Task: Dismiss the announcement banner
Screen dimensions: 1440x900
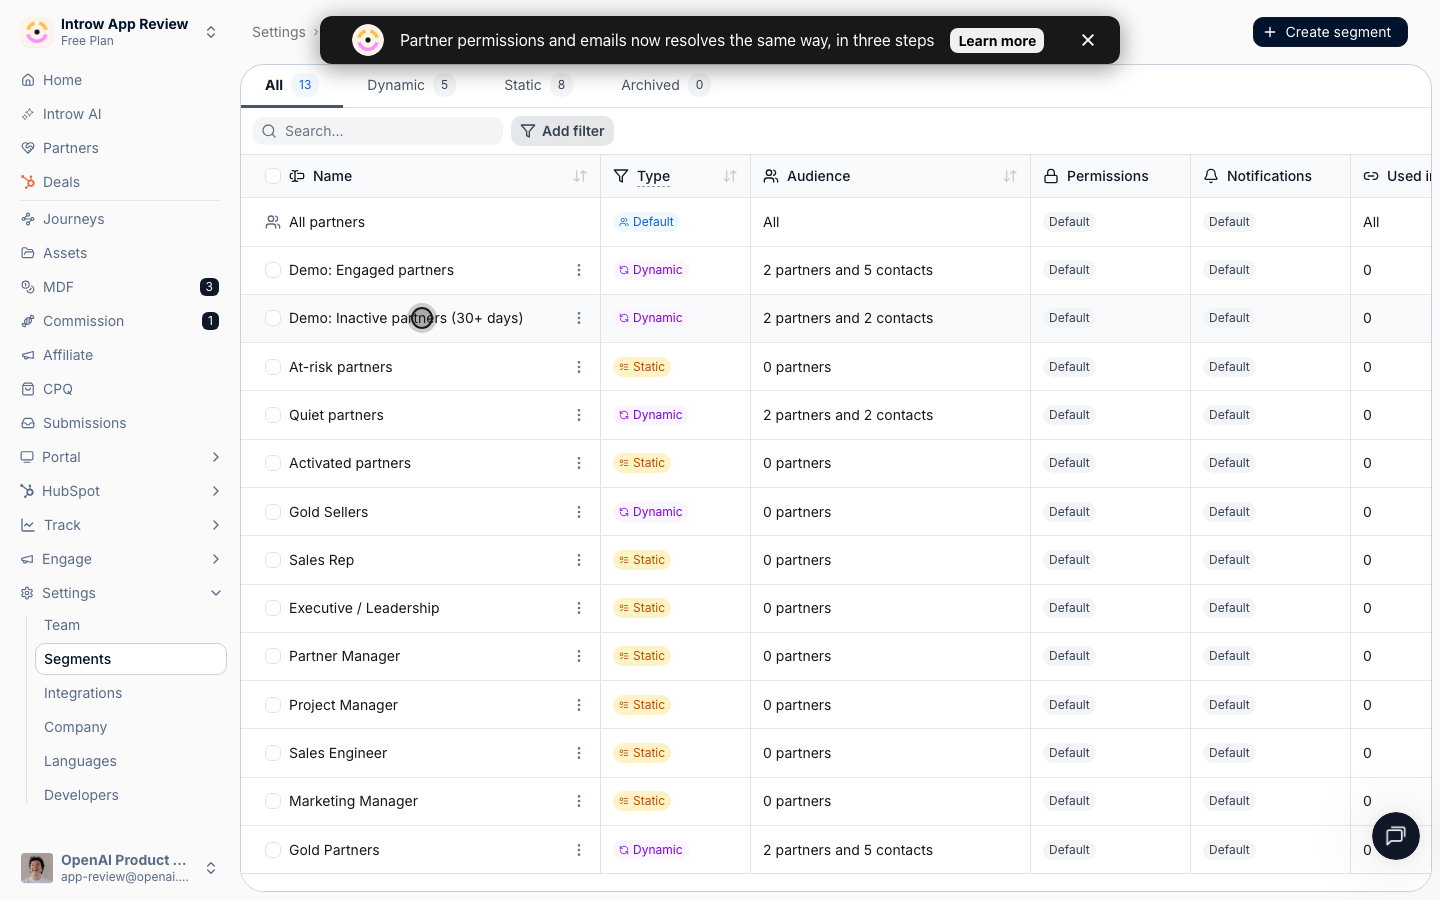Action: (1088, 40)
